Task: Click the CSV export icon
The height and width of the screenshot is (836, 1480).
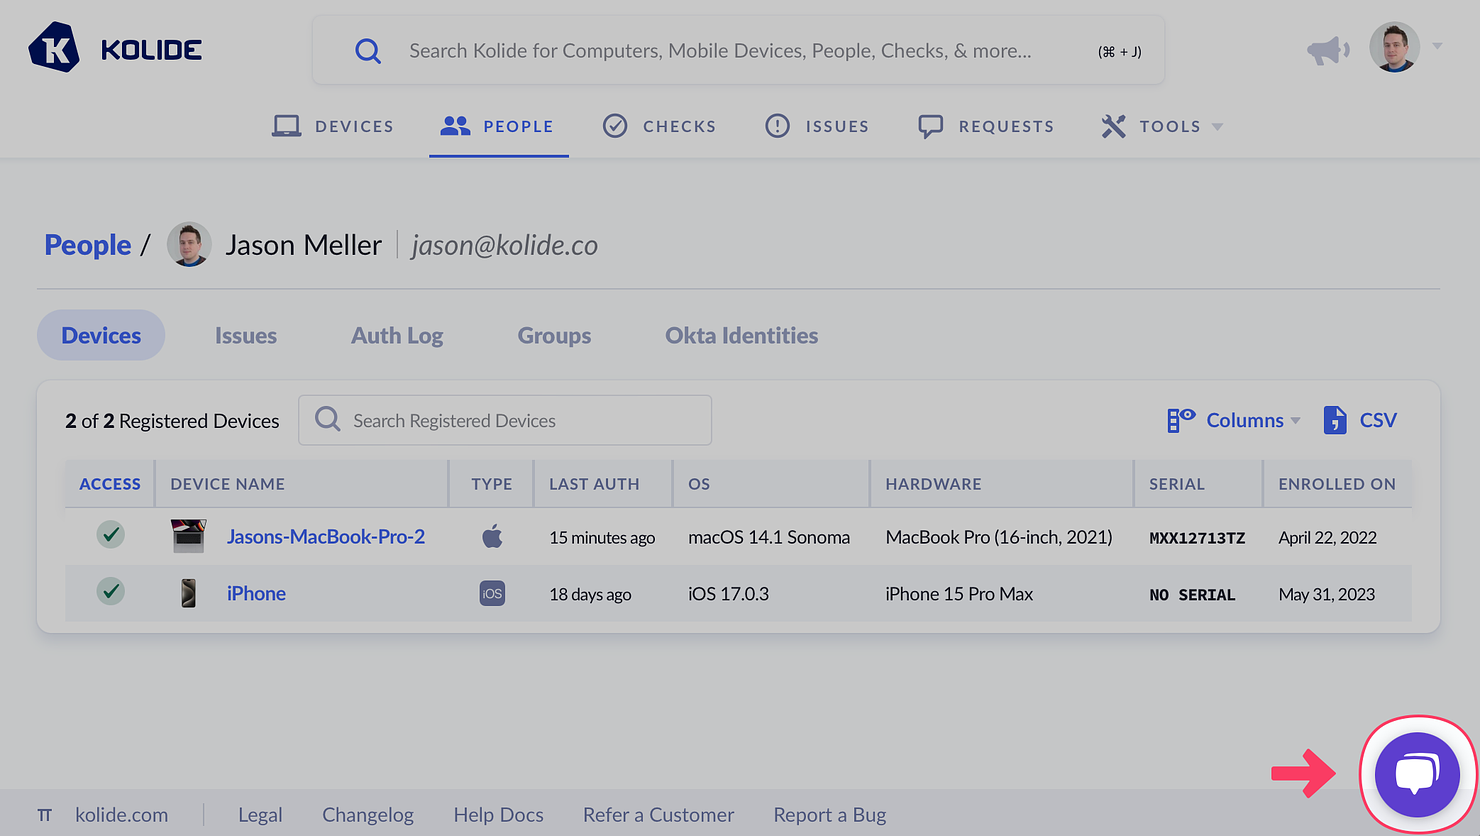Action: 1335,420
